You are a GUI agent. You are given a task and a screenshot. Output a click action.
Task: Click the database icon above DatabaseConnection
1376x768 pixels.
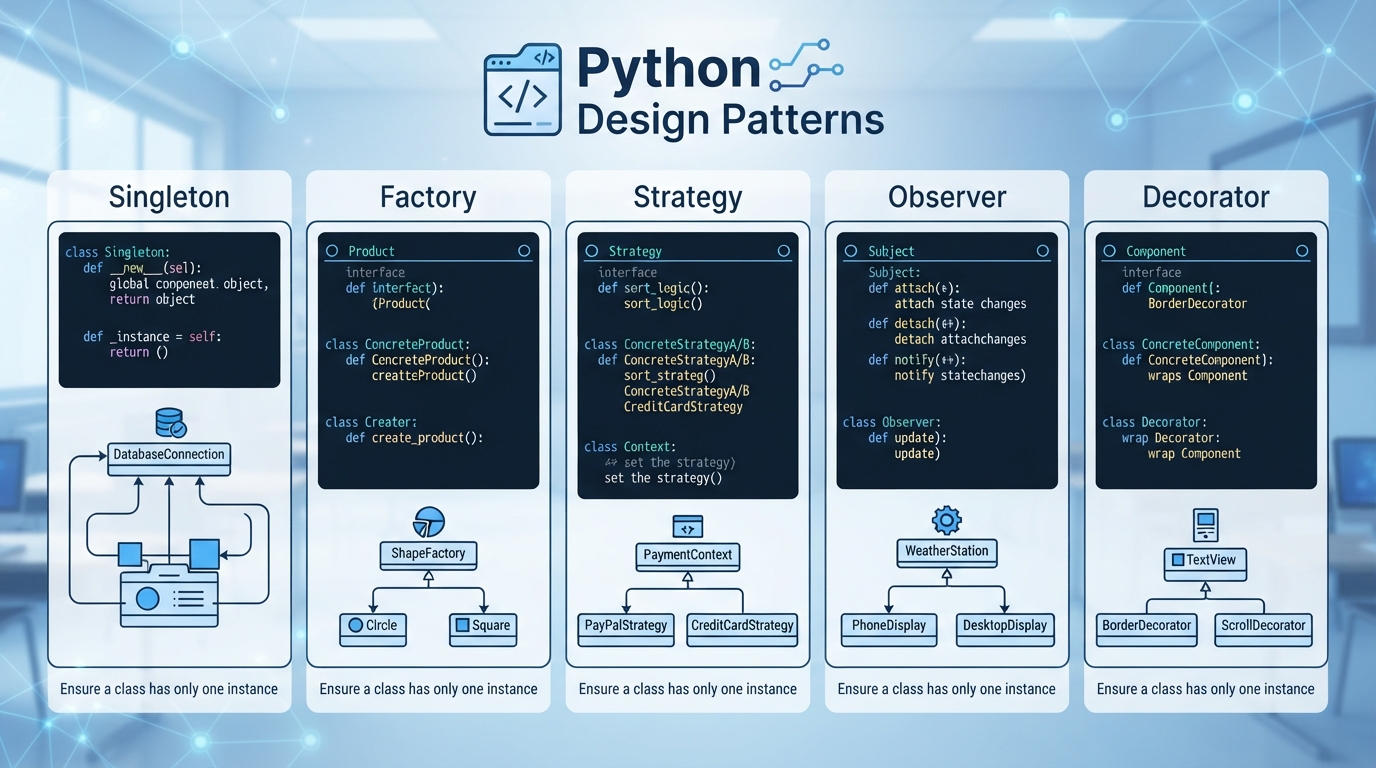[x=169, y=423]
